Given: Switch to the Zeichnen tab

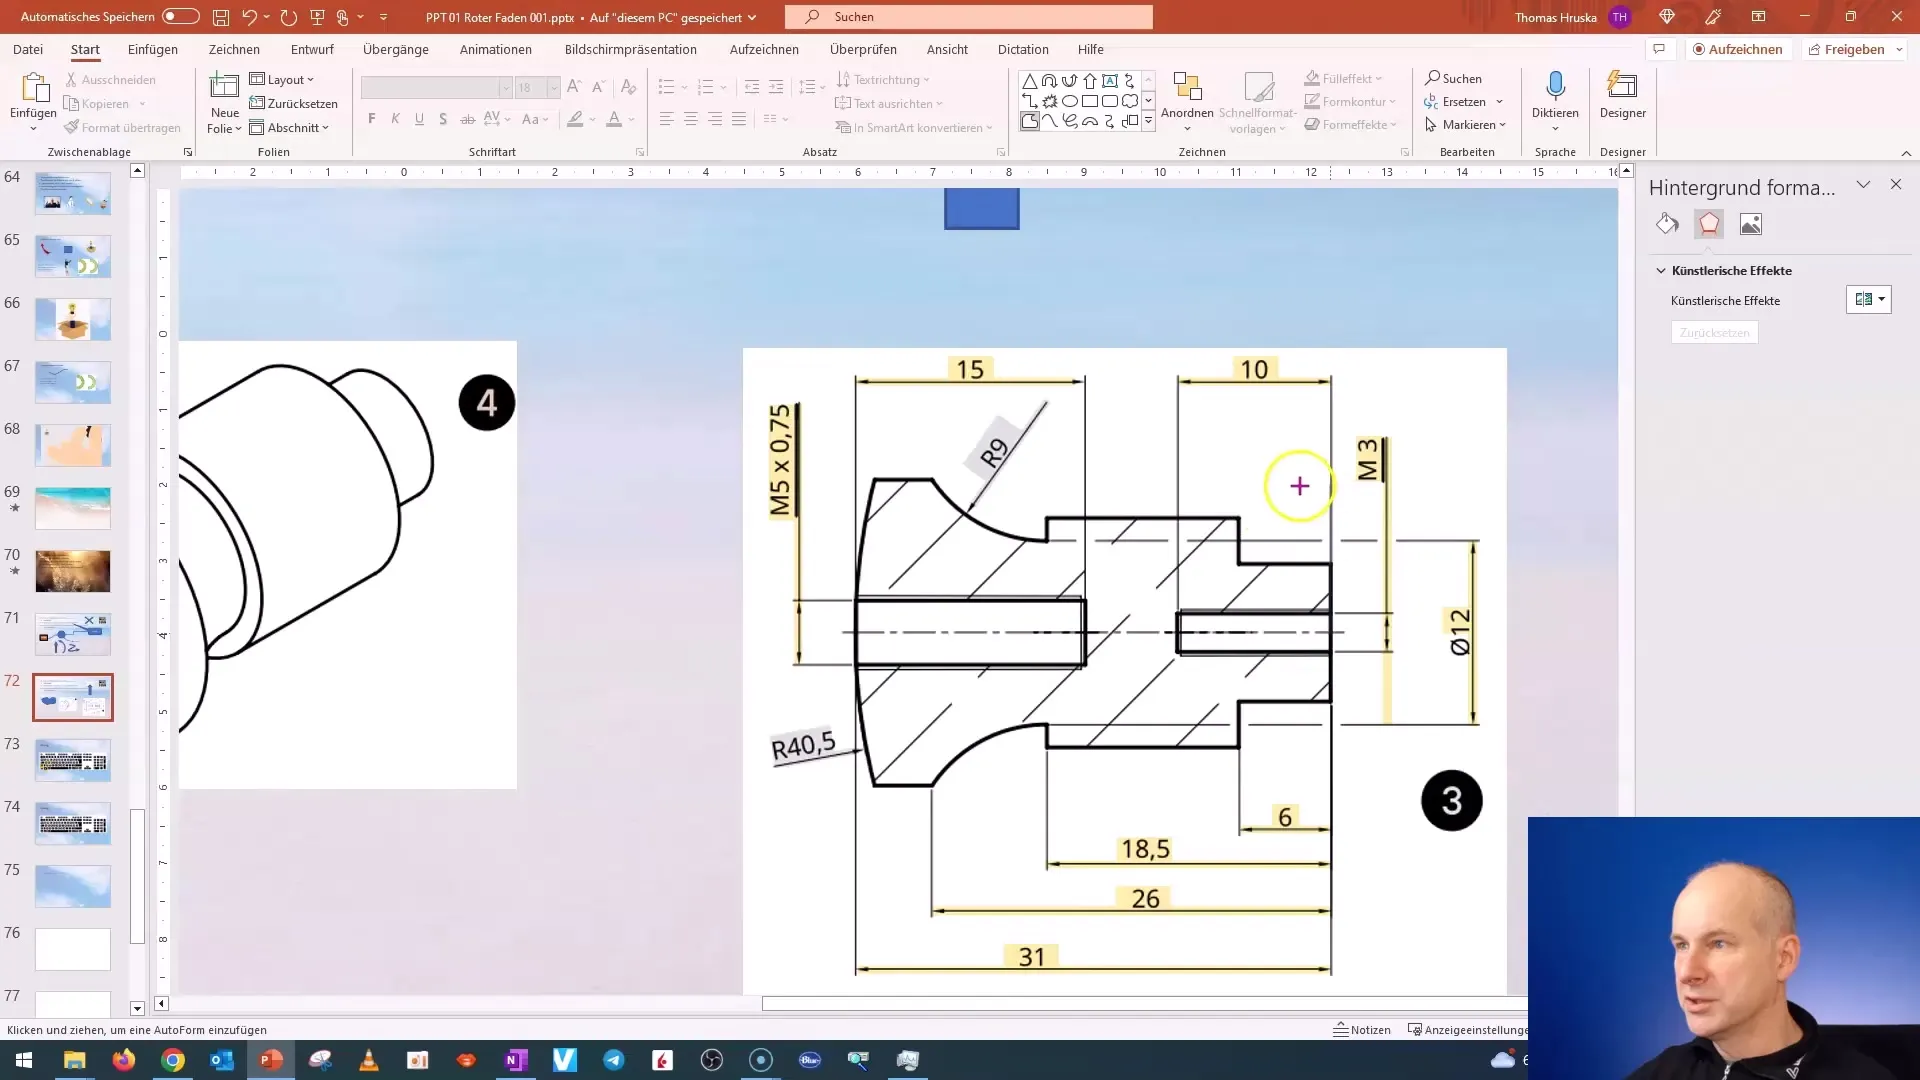Looking at the screenshot, I should [234, 49].
